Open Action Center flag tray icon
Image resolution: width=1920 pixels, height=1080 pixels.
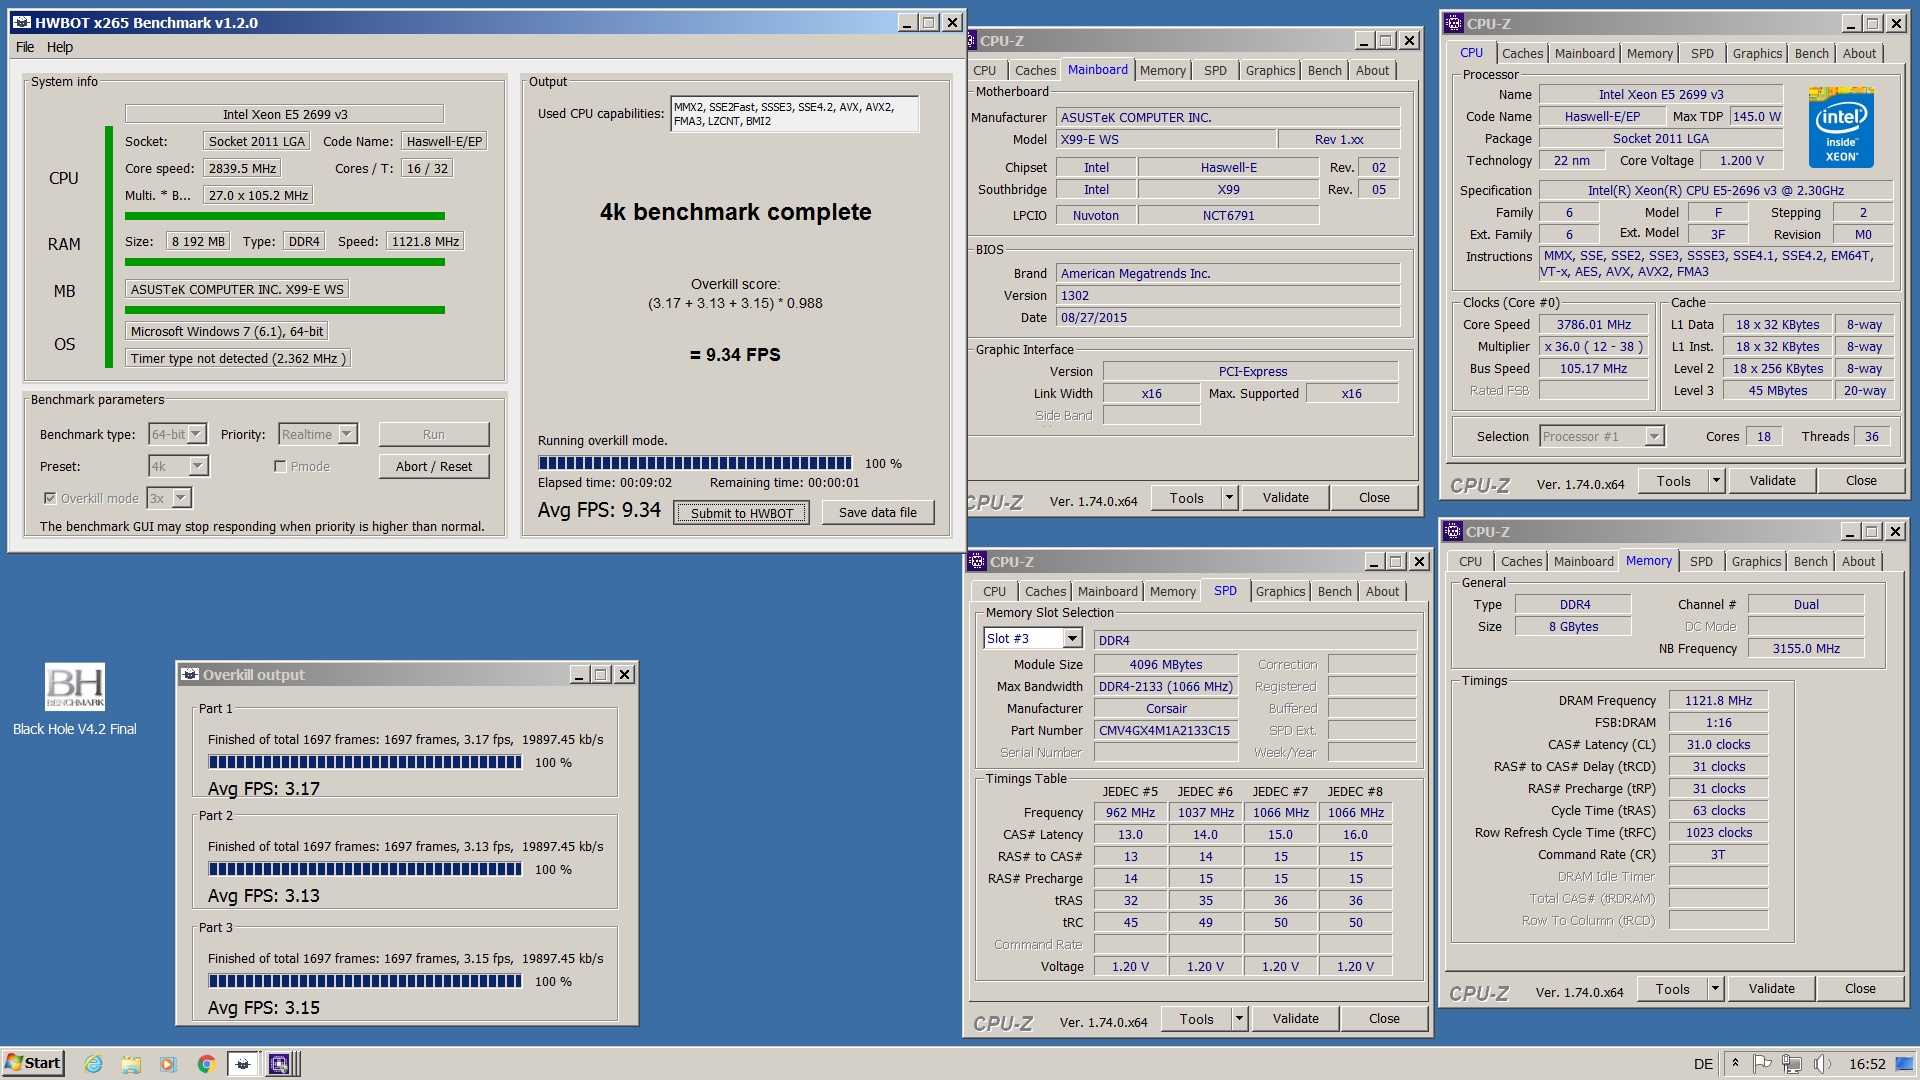[x=1762, y=1063]
